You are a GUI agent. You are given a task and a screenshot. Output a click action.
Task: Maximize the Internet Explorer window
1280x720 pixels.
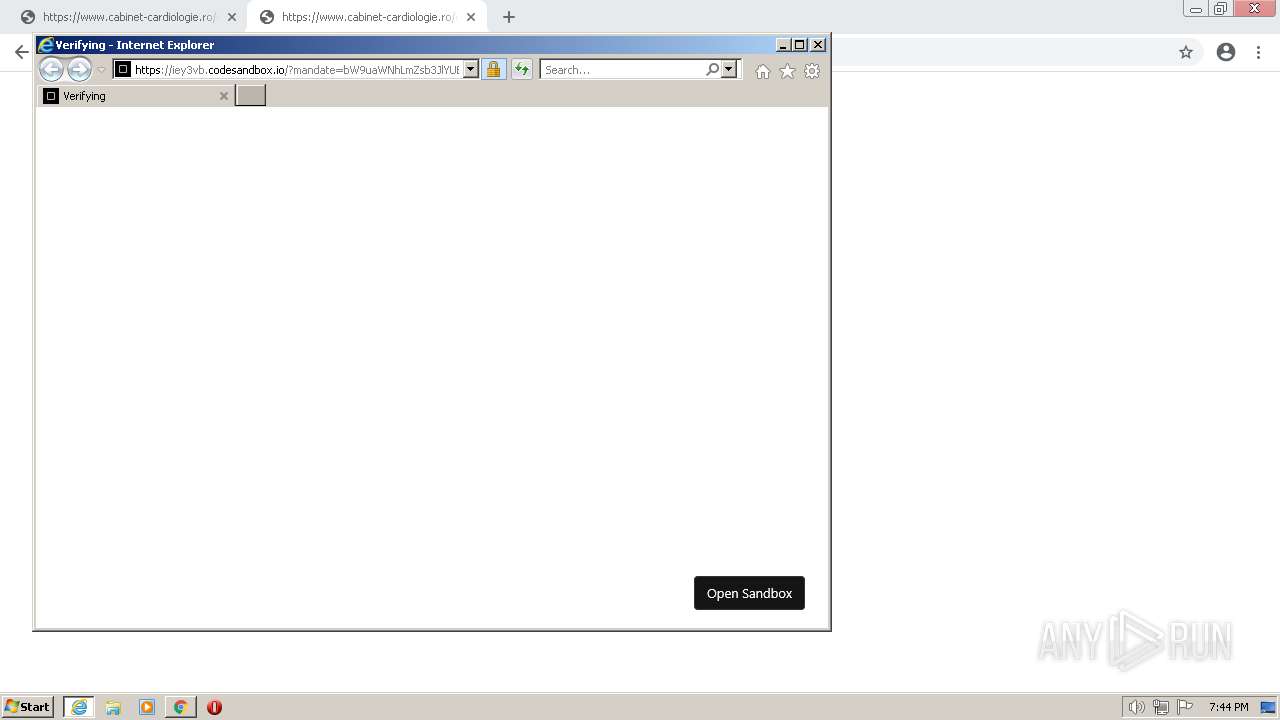tap(800, 45)
